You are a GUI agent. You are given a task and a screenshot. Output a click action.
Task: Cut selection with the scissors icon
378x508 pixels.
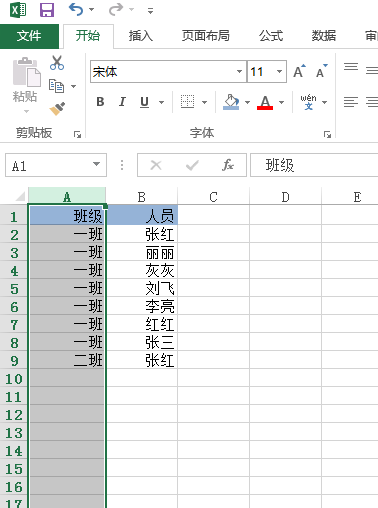57,63
